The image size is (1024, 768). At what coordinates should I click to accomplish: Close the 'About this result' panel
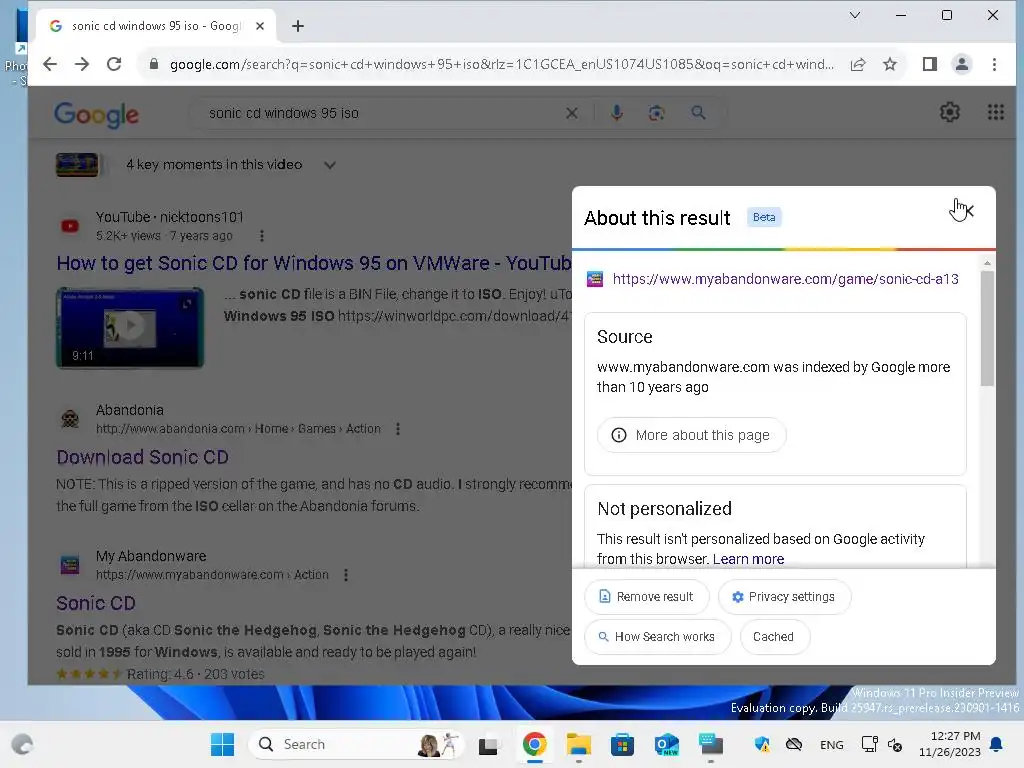pos(968,211)
